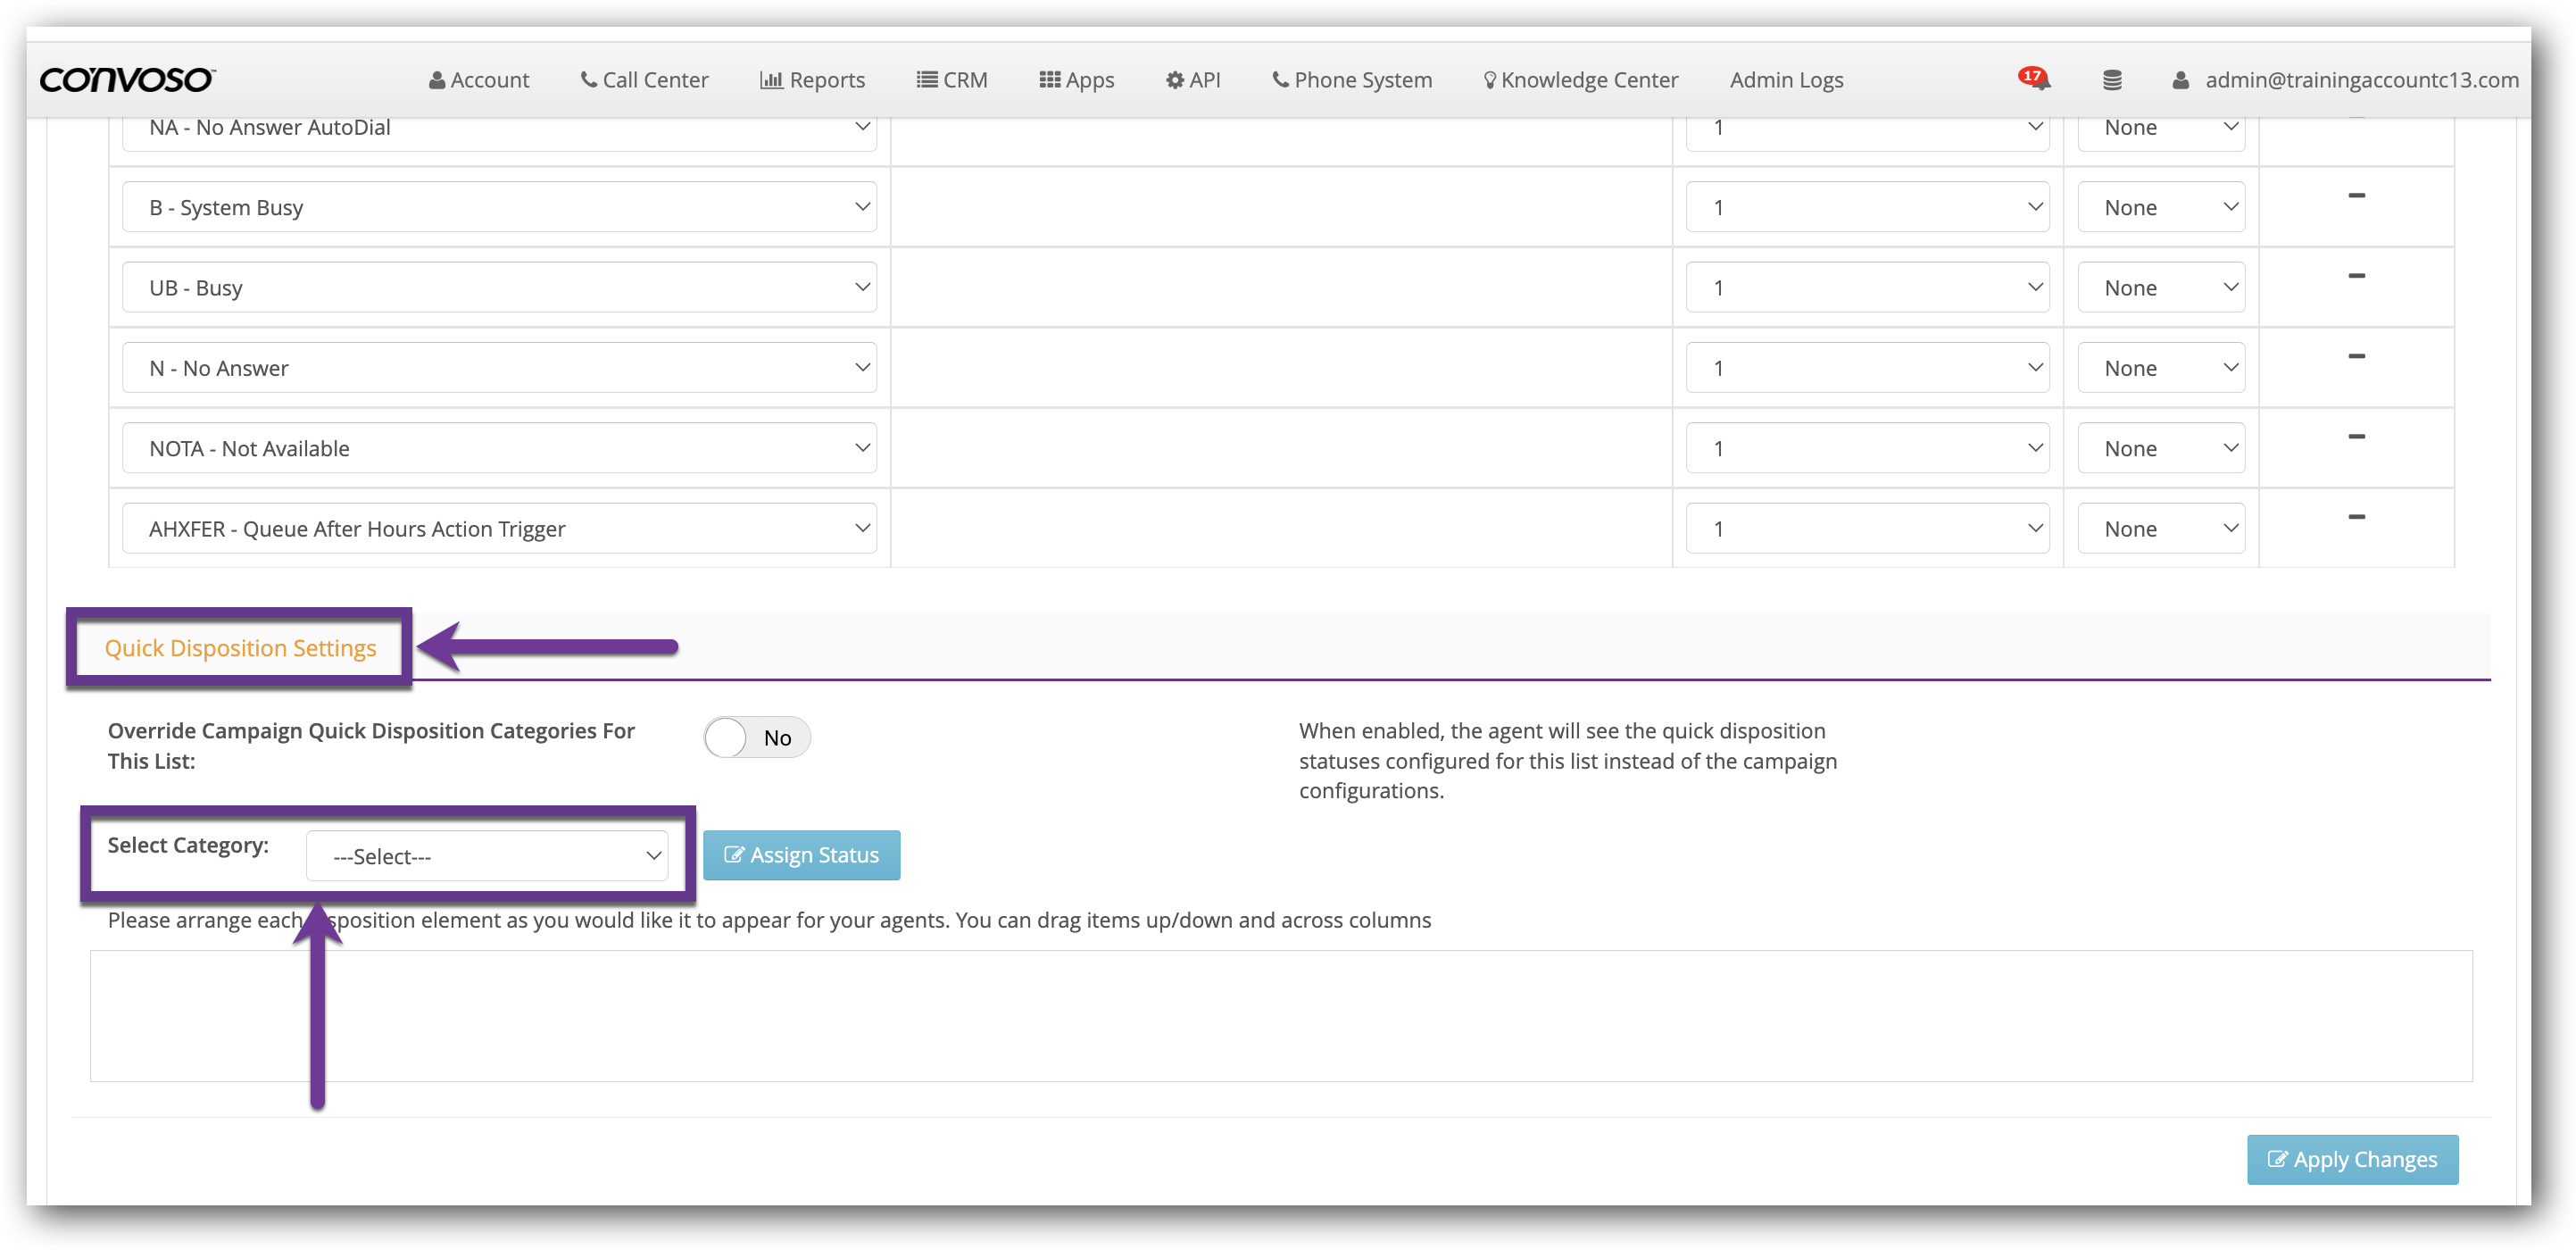Change the None dropdown in AHXFER row

point(2161,528)
